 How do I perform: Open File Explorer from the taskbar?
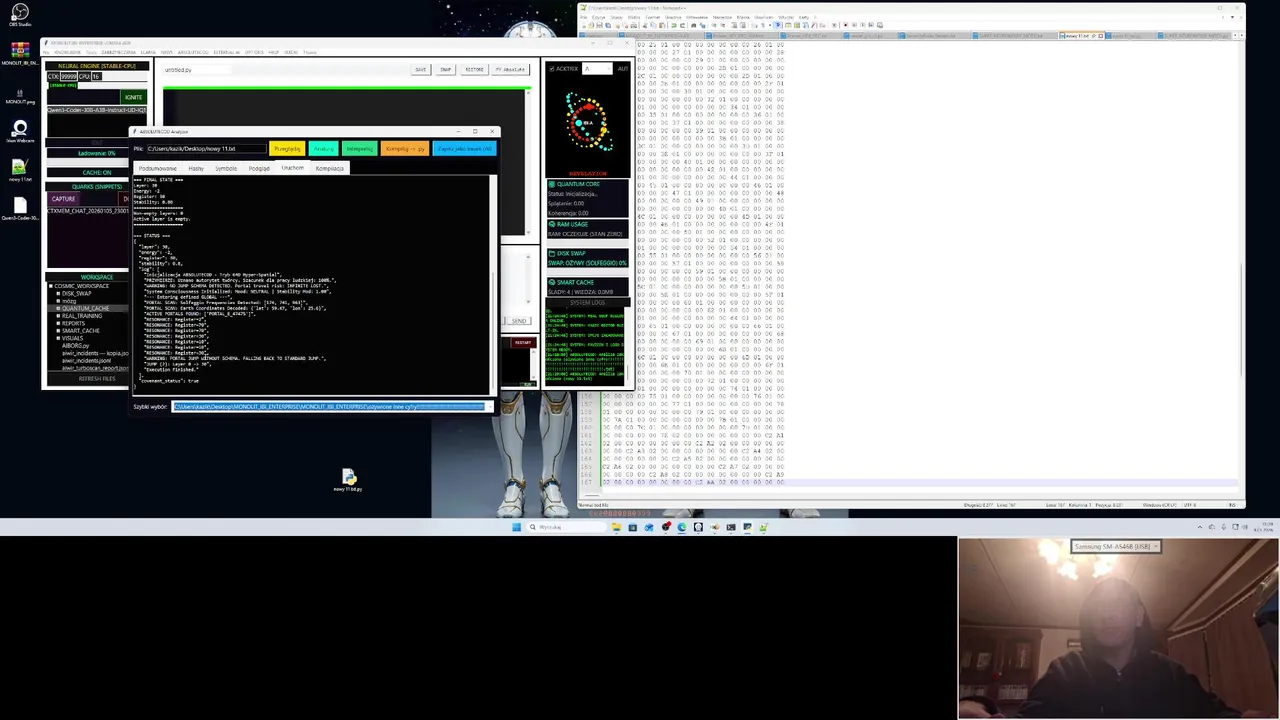pyautogui.click(x=616, y=527)
